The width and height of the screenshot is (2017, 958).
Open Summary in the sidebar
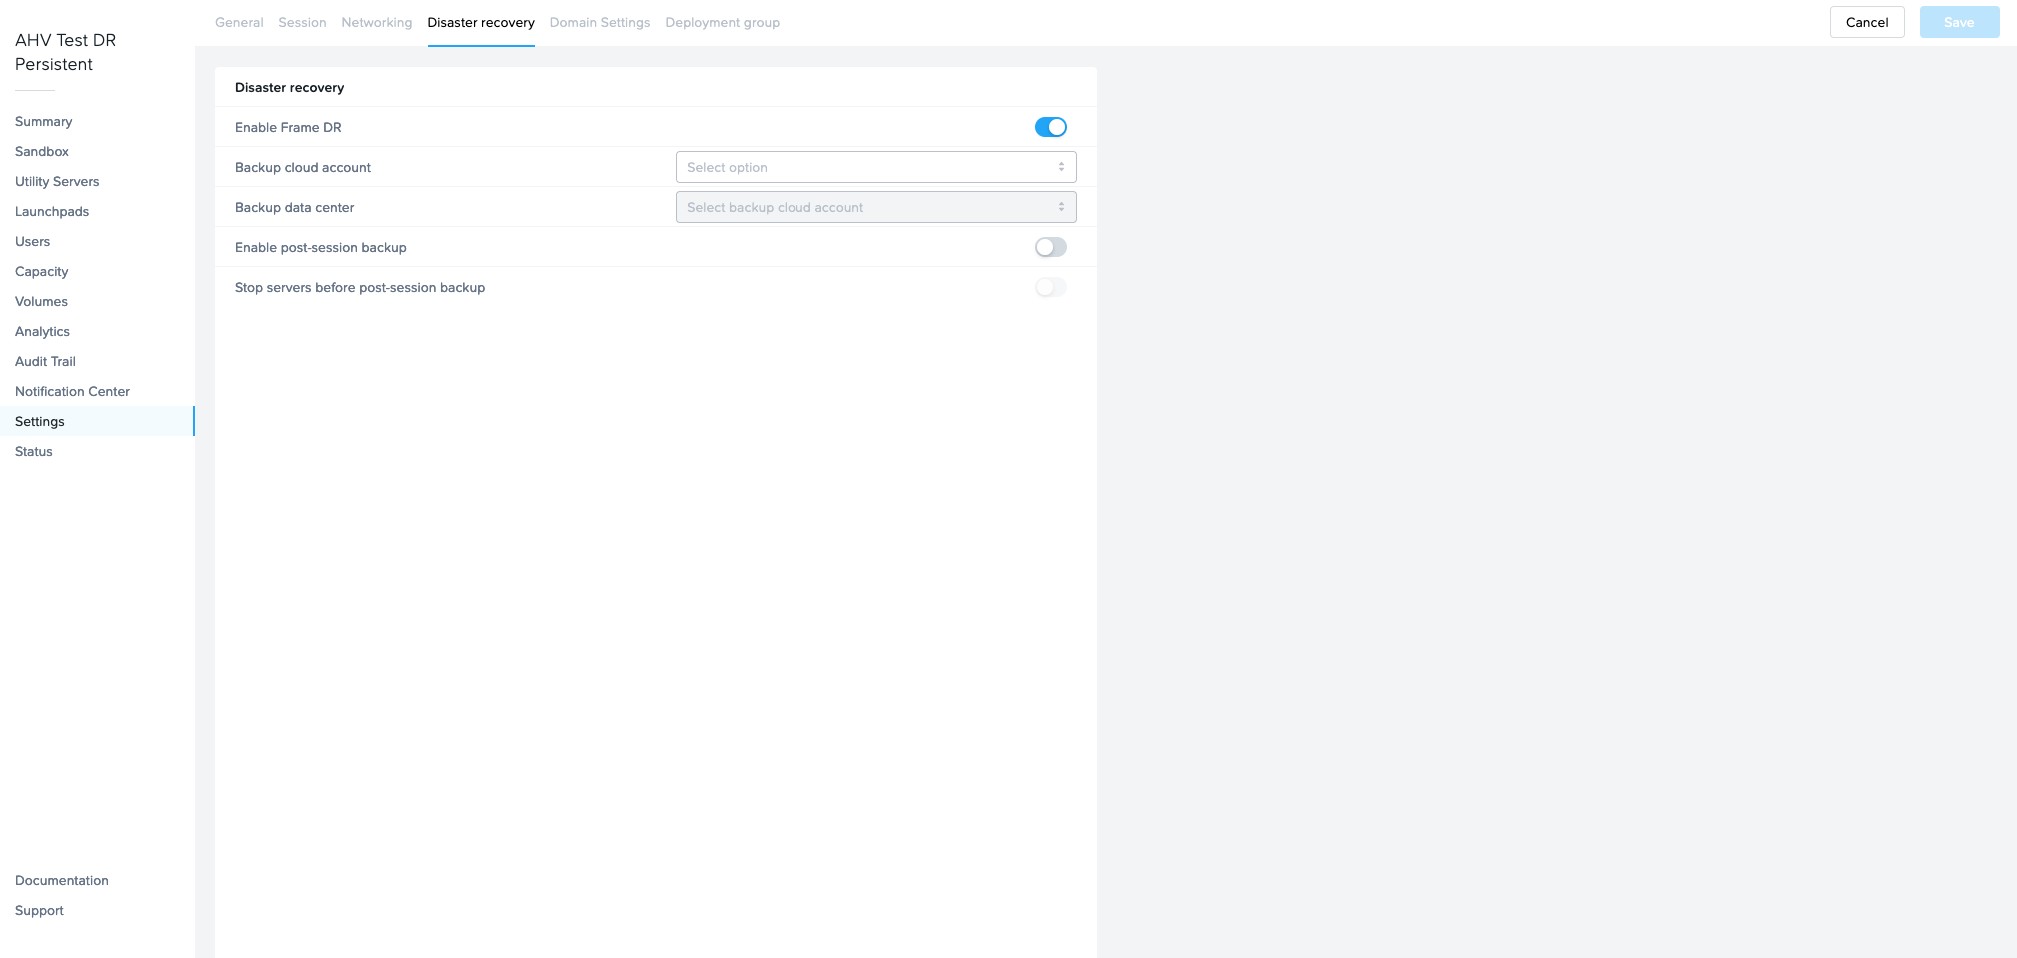pyautogui.click(x=44, y=121)
